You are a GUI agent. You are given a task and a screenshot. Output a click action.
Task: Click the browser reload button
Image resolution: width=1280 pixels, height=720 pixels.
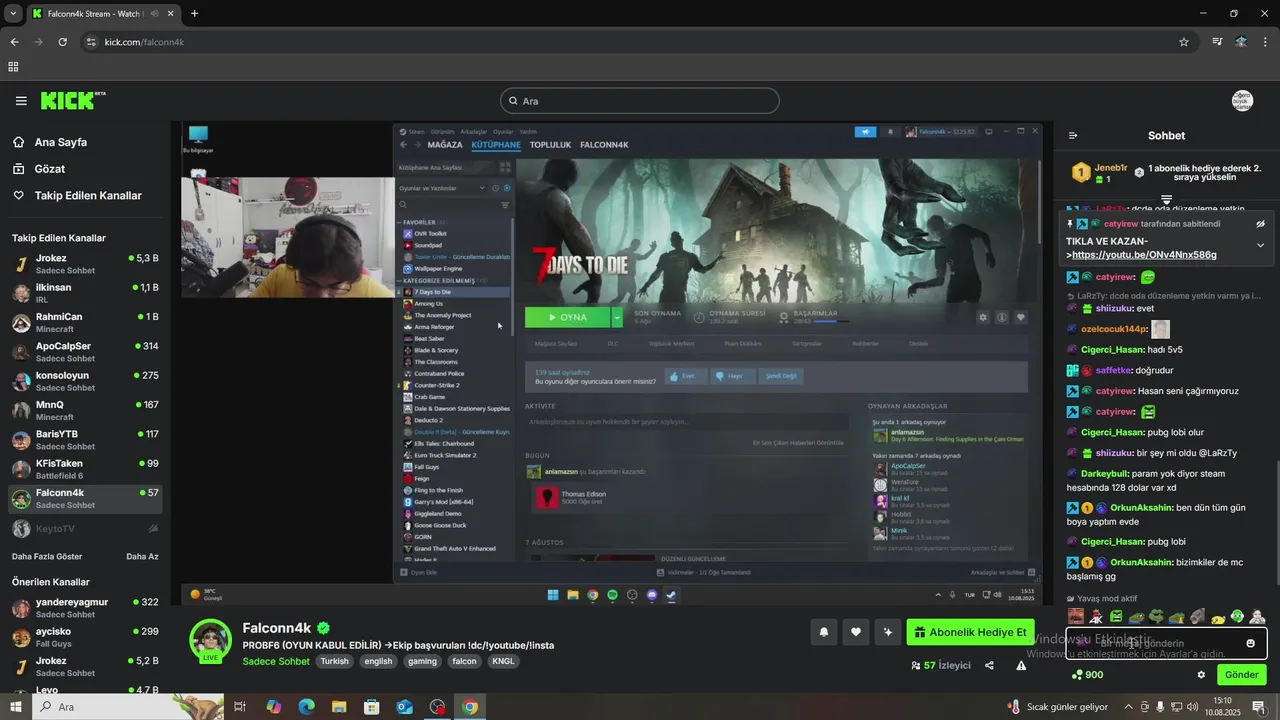point(62,42)
